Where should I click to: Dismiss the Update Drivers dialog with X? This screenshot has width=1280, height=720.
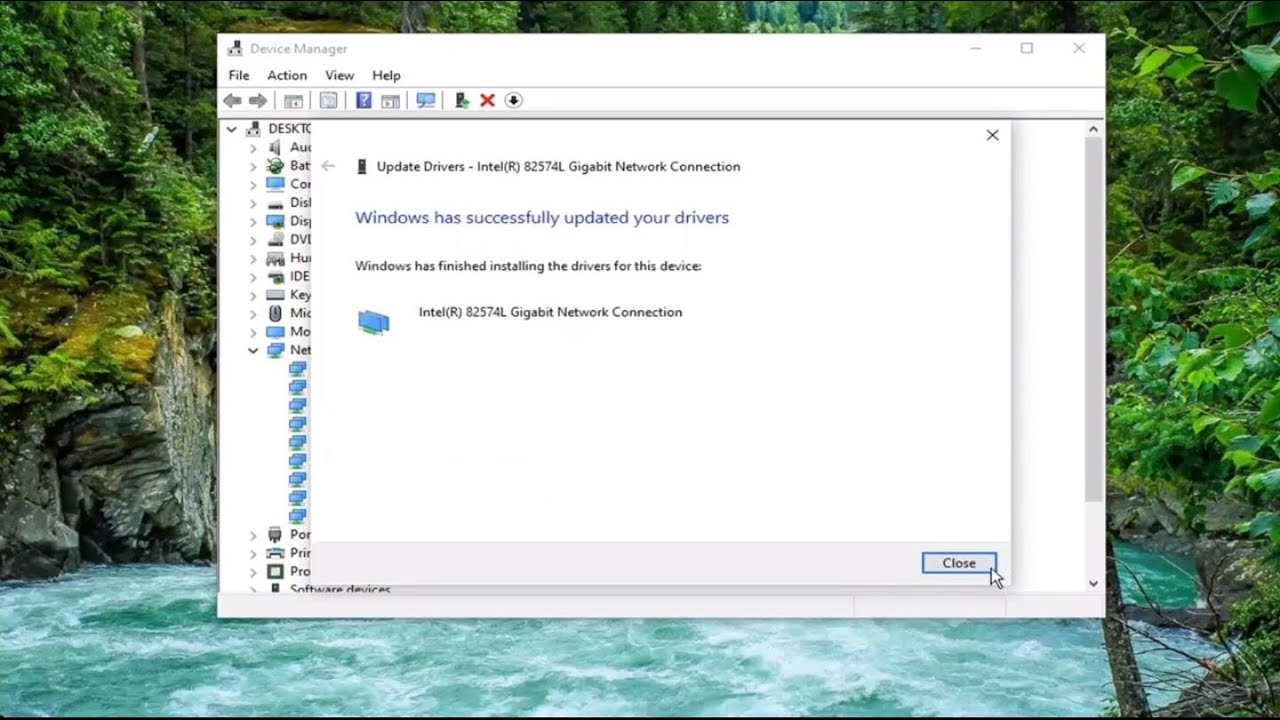pos(992,135)
